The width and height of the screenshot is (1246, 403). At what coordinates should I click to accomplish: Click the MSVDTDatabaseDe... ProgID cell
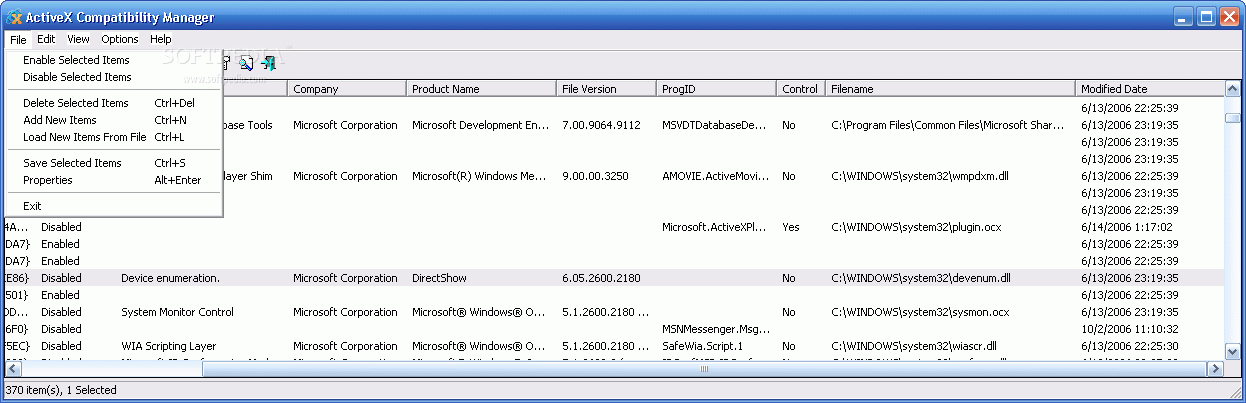(x=714, y=125)
